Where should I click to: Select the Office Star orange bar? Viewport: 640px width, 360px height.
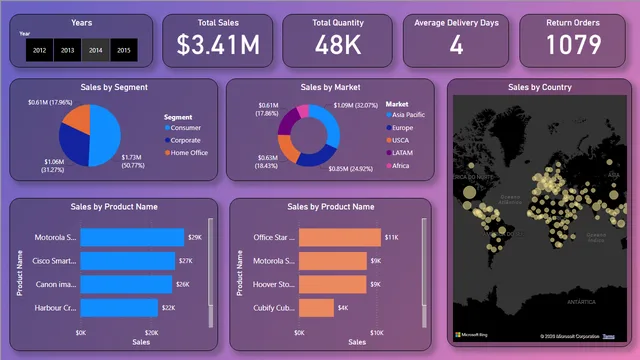pyautogui.click(x=340, y=237)
